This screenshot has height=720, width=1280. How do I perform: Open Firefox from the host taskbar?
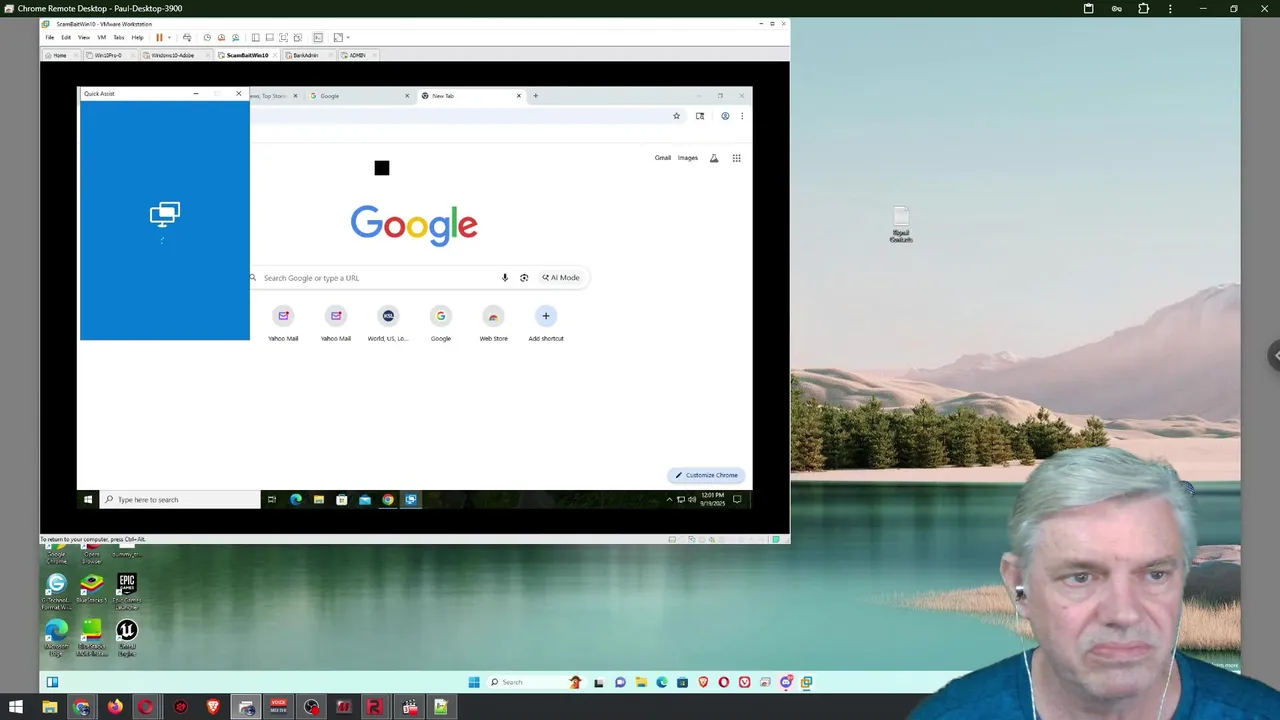(x=115, y=707)
